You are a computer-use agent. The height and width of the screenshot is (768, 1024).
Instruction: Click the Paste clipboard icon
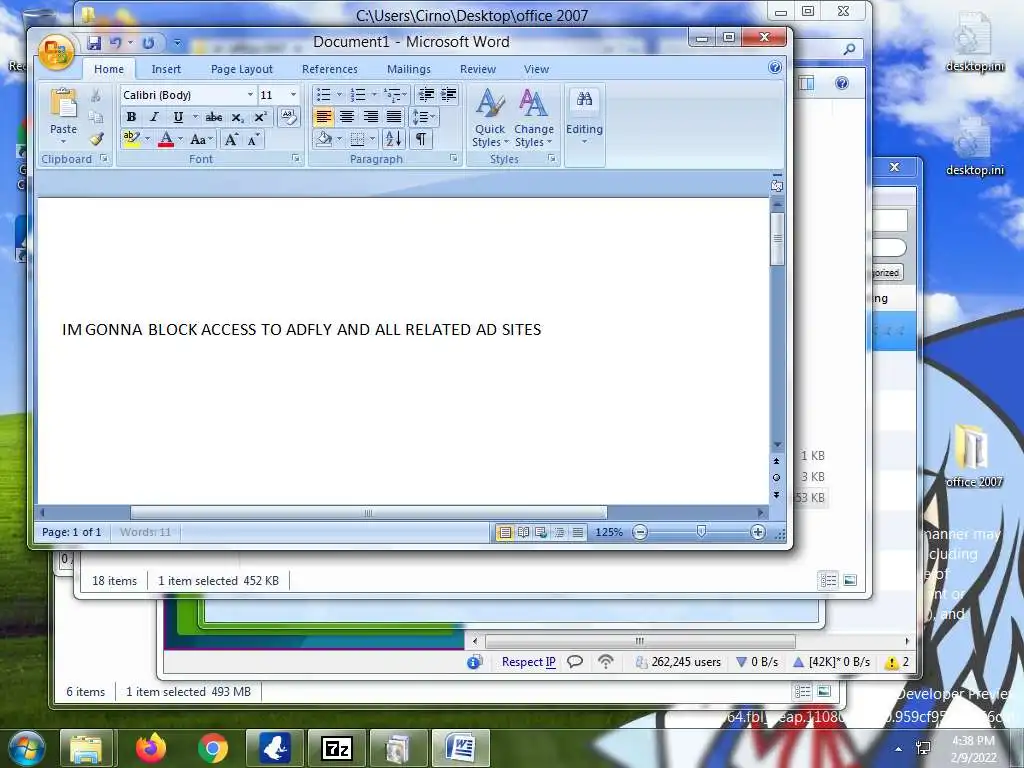tap(63, 103)
